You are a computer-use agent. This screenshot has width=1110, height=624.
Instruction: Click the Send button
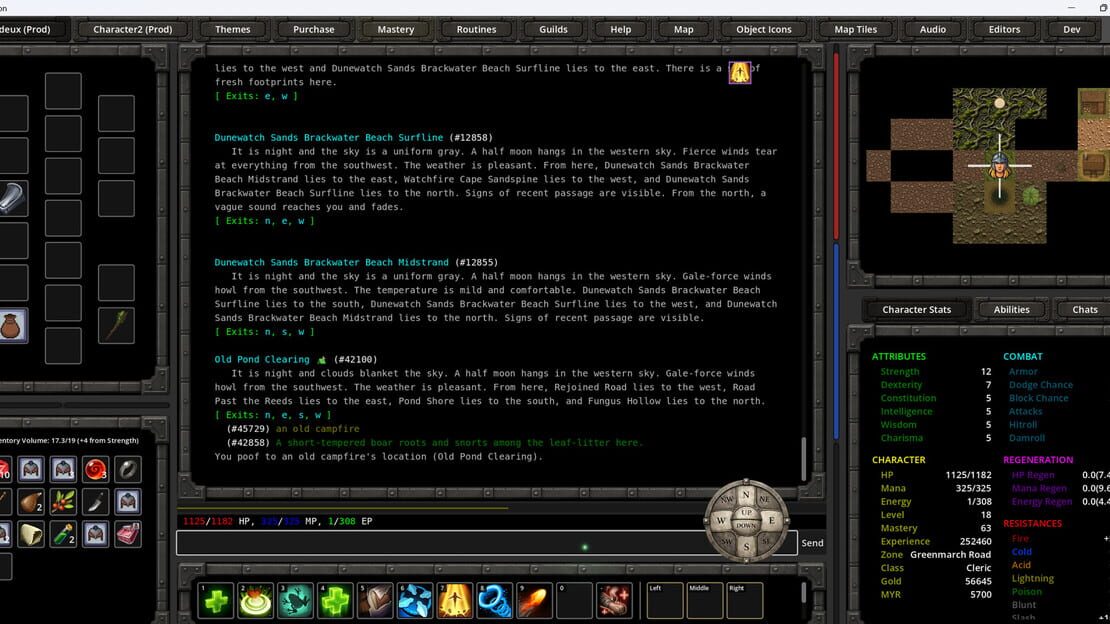[812, 543]
